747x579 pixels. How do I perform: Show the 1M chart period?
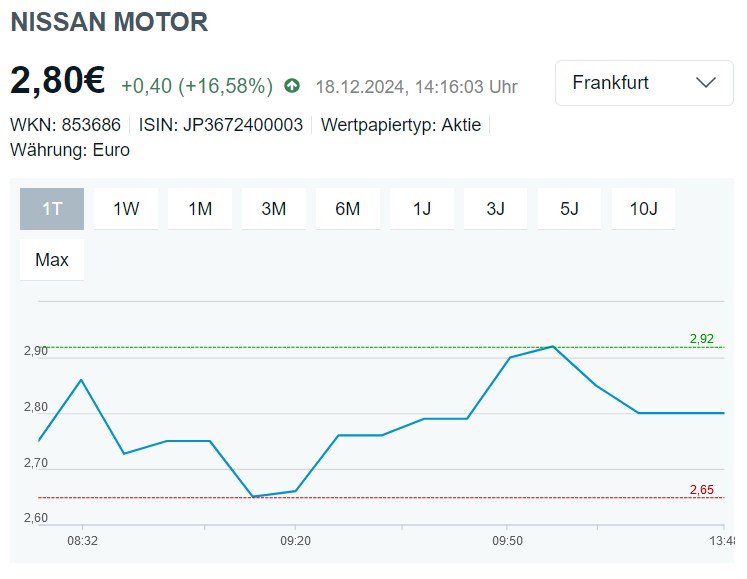coord(200,209)
